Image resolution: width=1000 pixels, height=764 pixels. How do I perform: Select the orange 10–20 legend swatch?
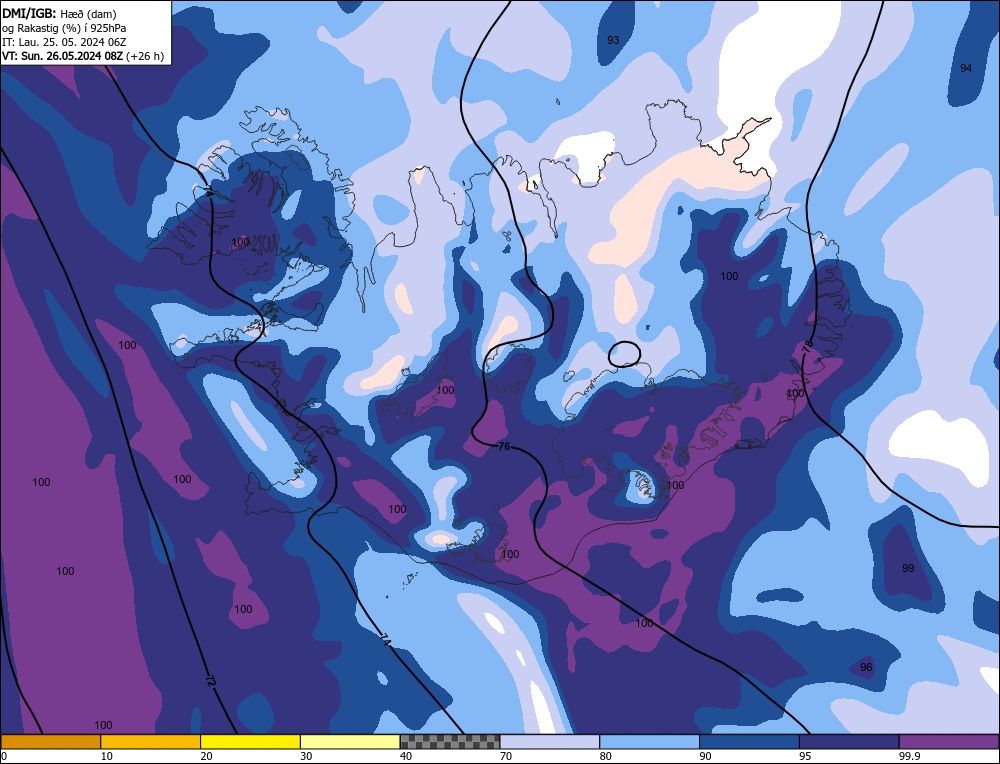151,741
